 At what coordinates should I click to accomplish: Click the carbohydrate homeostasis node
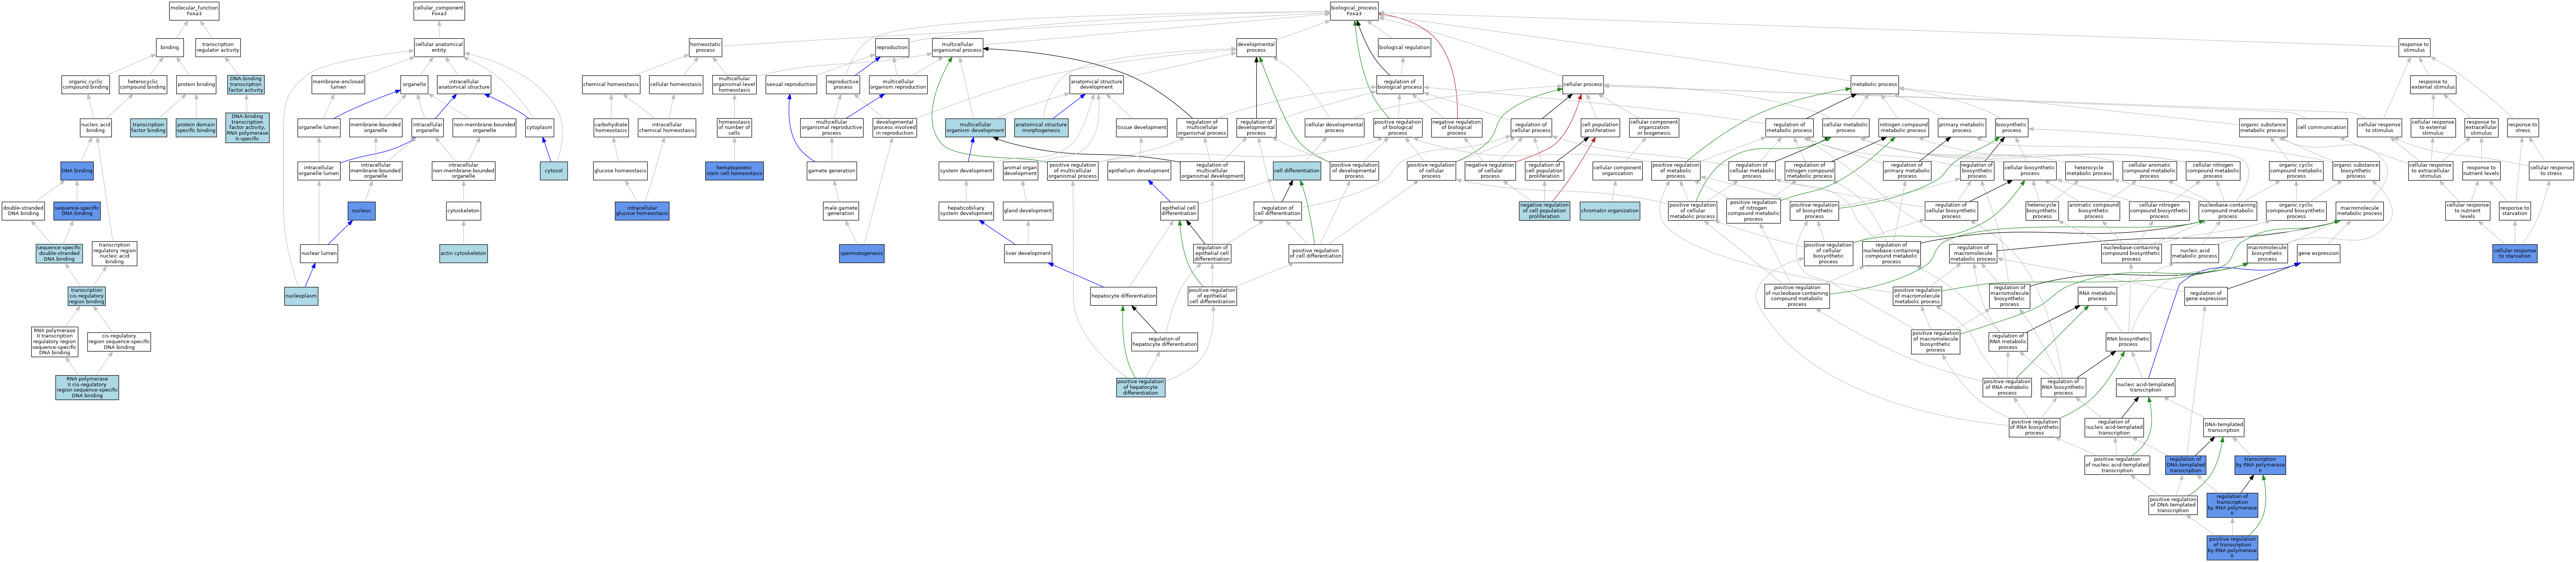point(611,128)
